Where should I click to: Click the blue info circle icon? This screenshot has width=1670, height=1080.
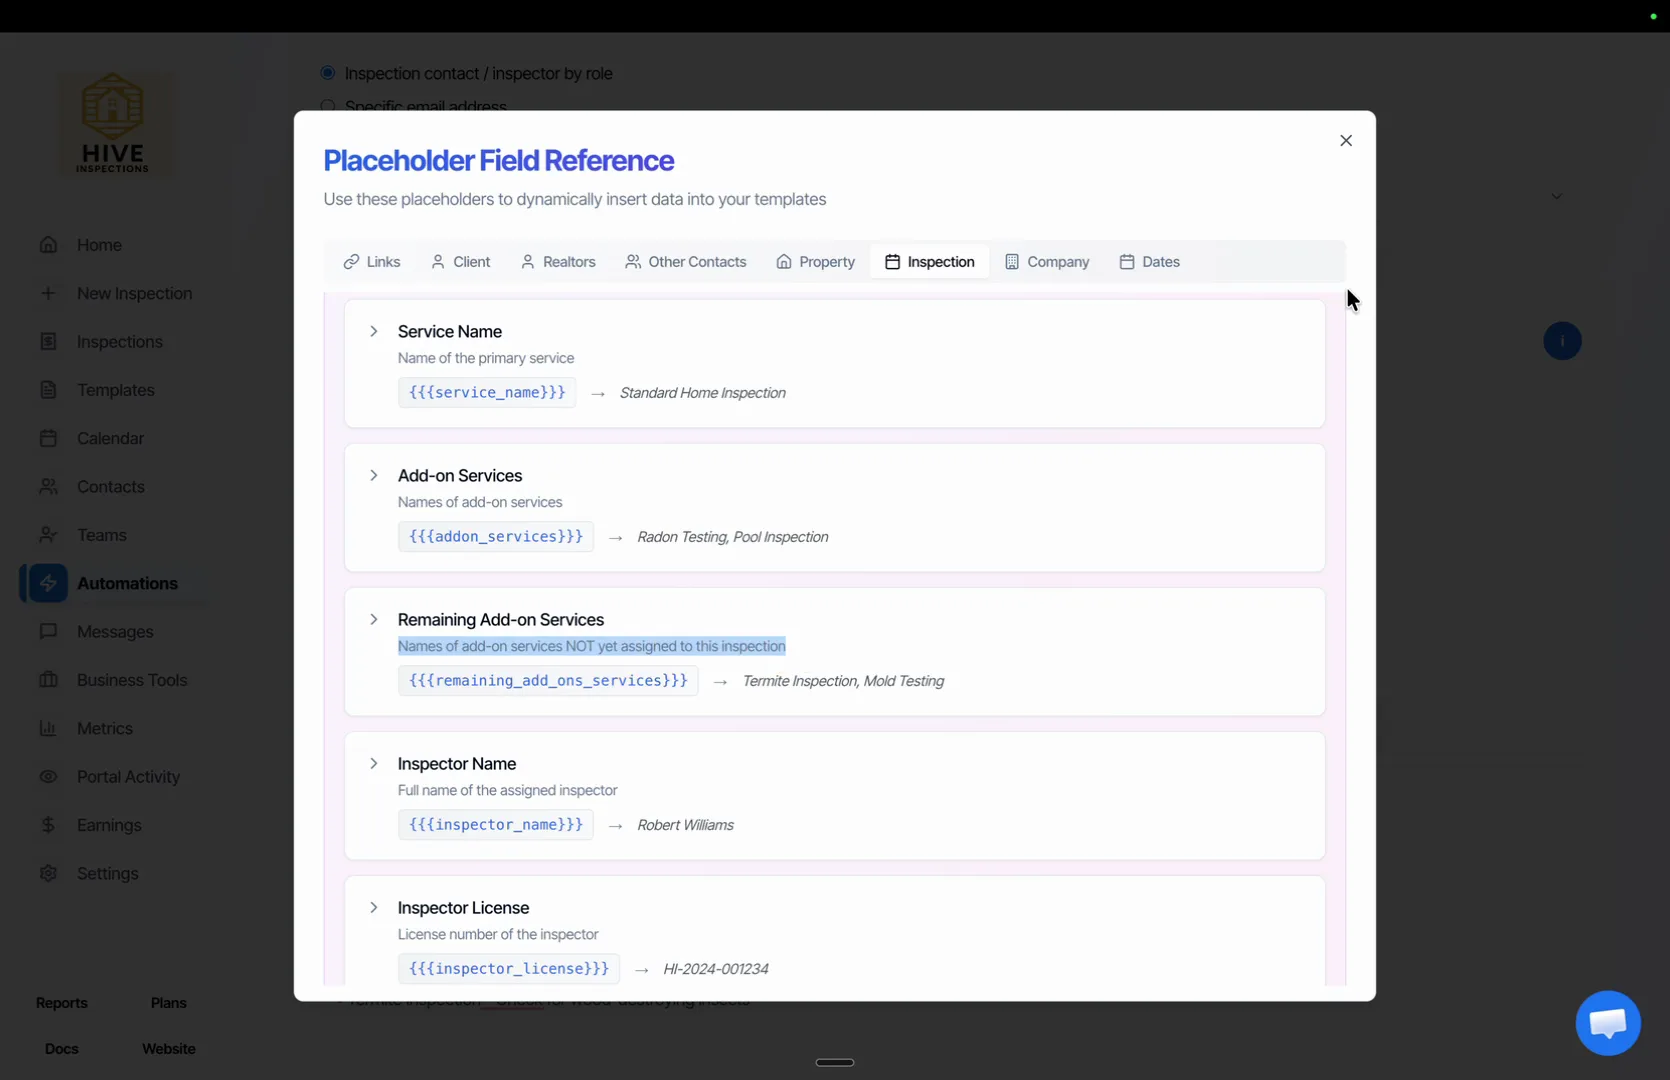[x=1562, y=341]
